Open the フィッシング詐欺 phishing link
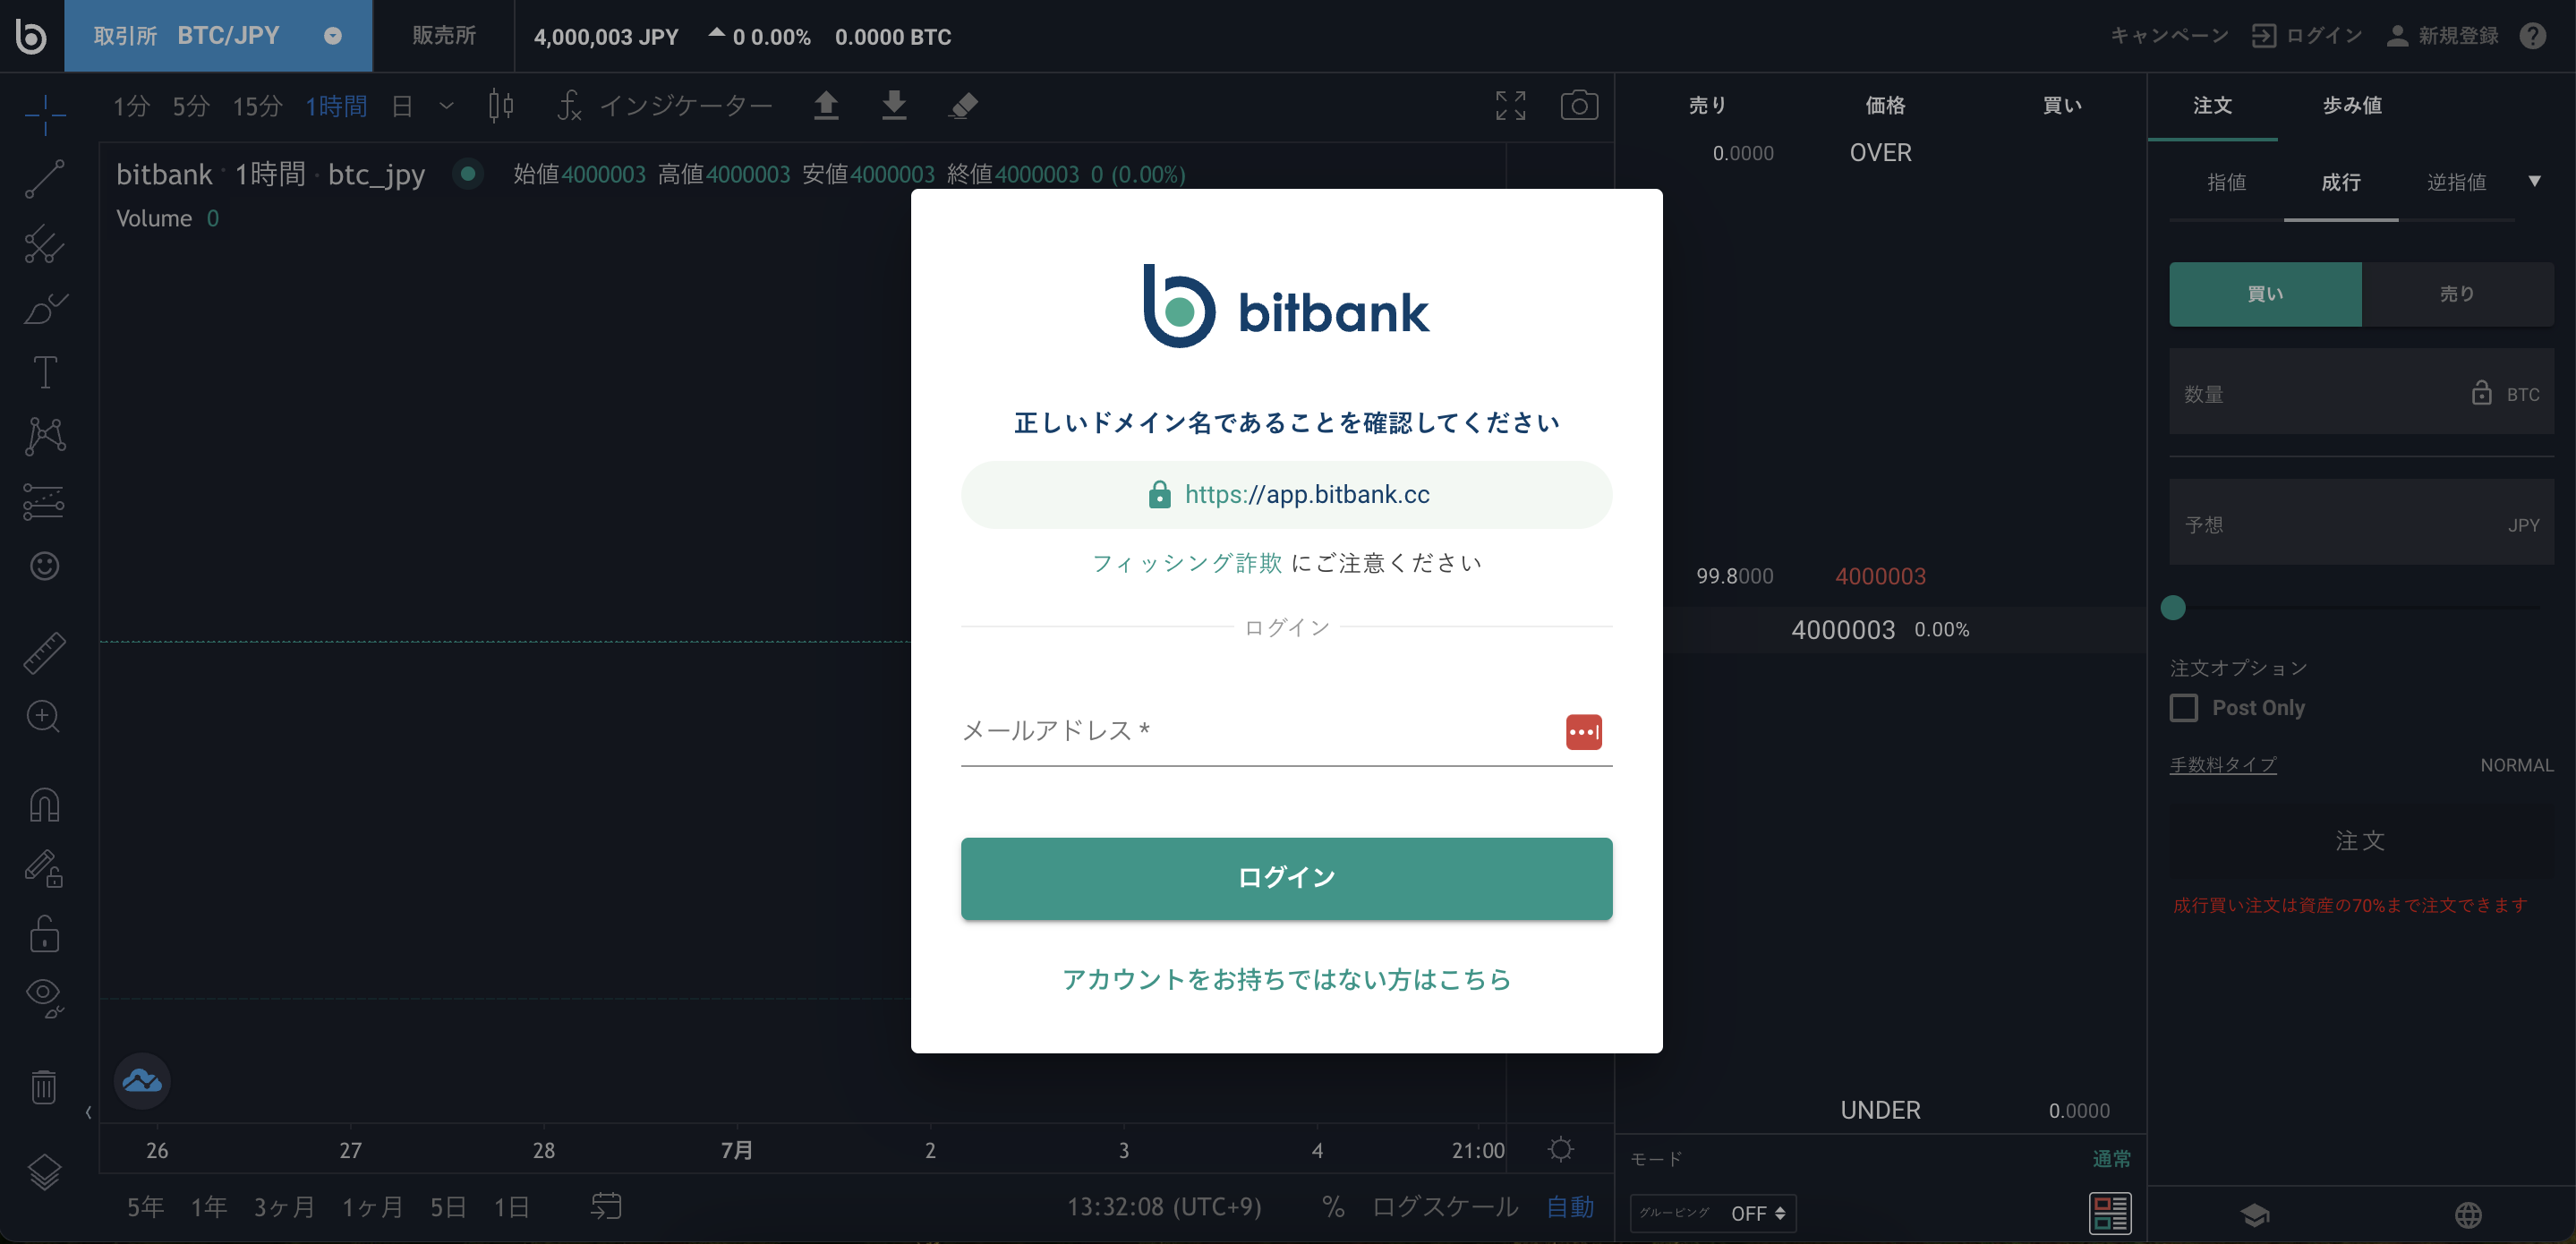This screenshot has height=1244, width=2576. coord(1187,563)
